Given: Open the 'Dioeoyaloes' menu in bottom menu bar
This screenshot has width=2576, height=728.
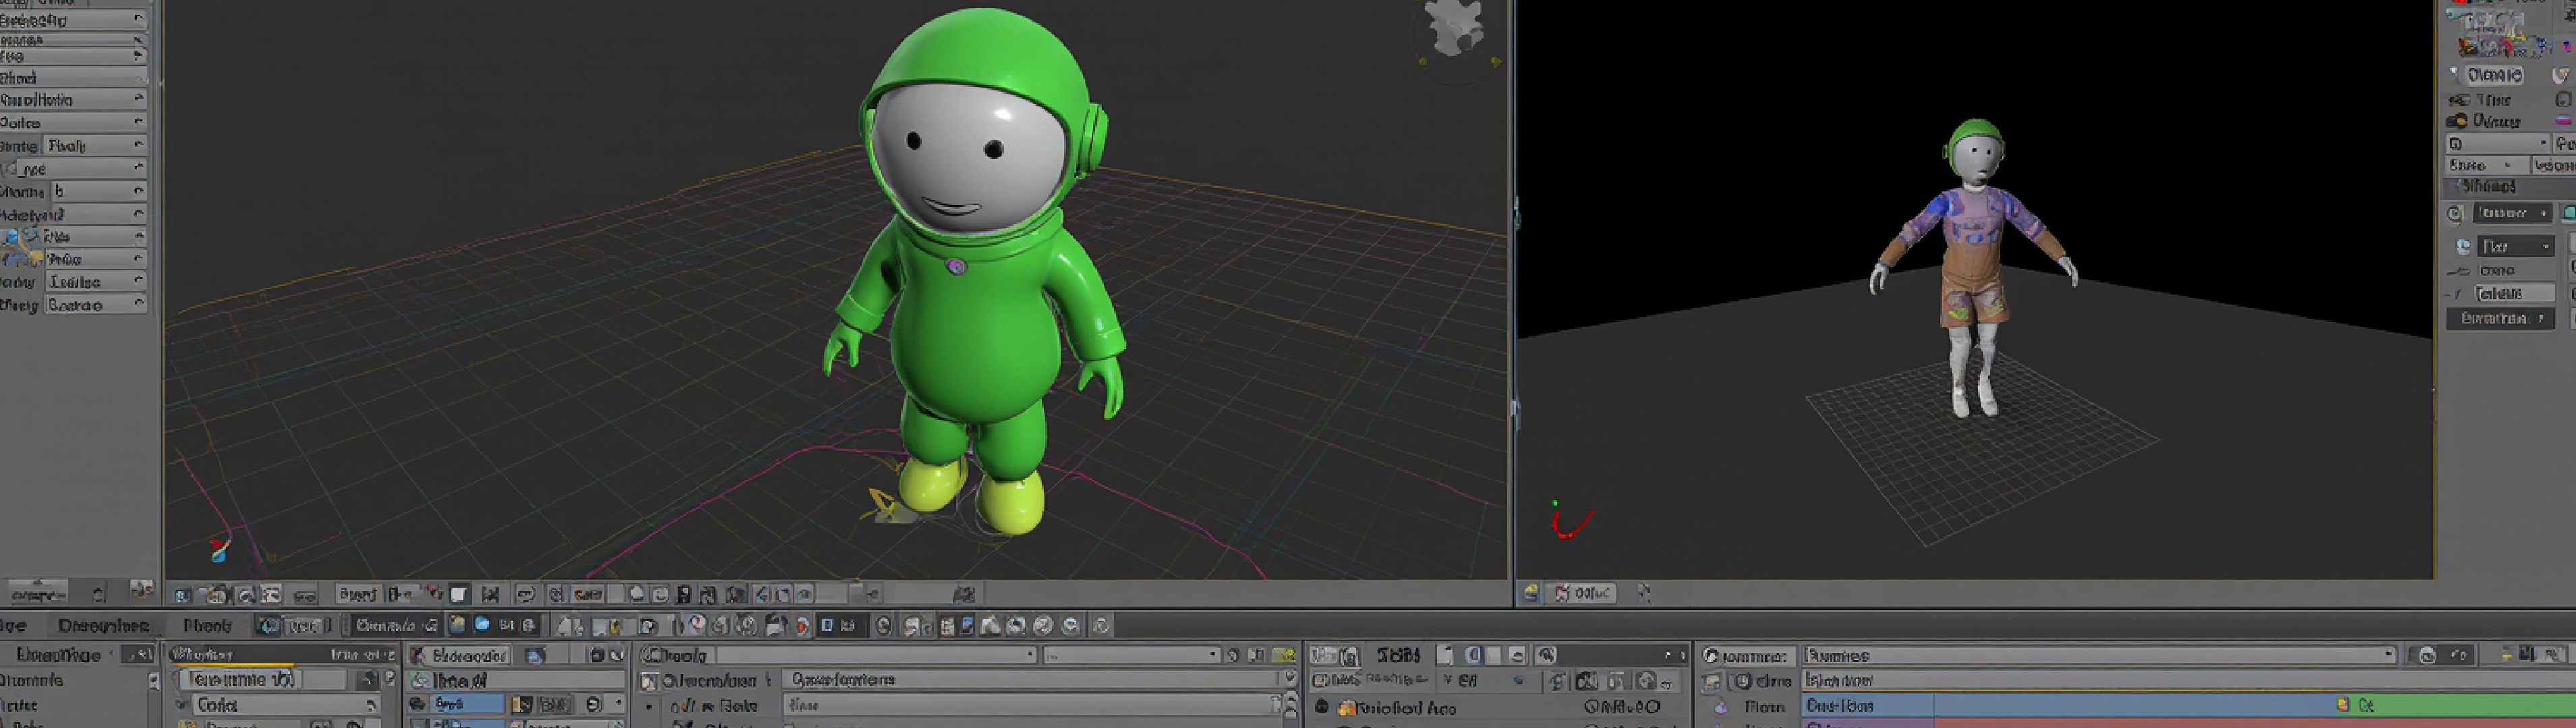Looking at the screenshot, I should pyautogui.click(x=103, y=626).
